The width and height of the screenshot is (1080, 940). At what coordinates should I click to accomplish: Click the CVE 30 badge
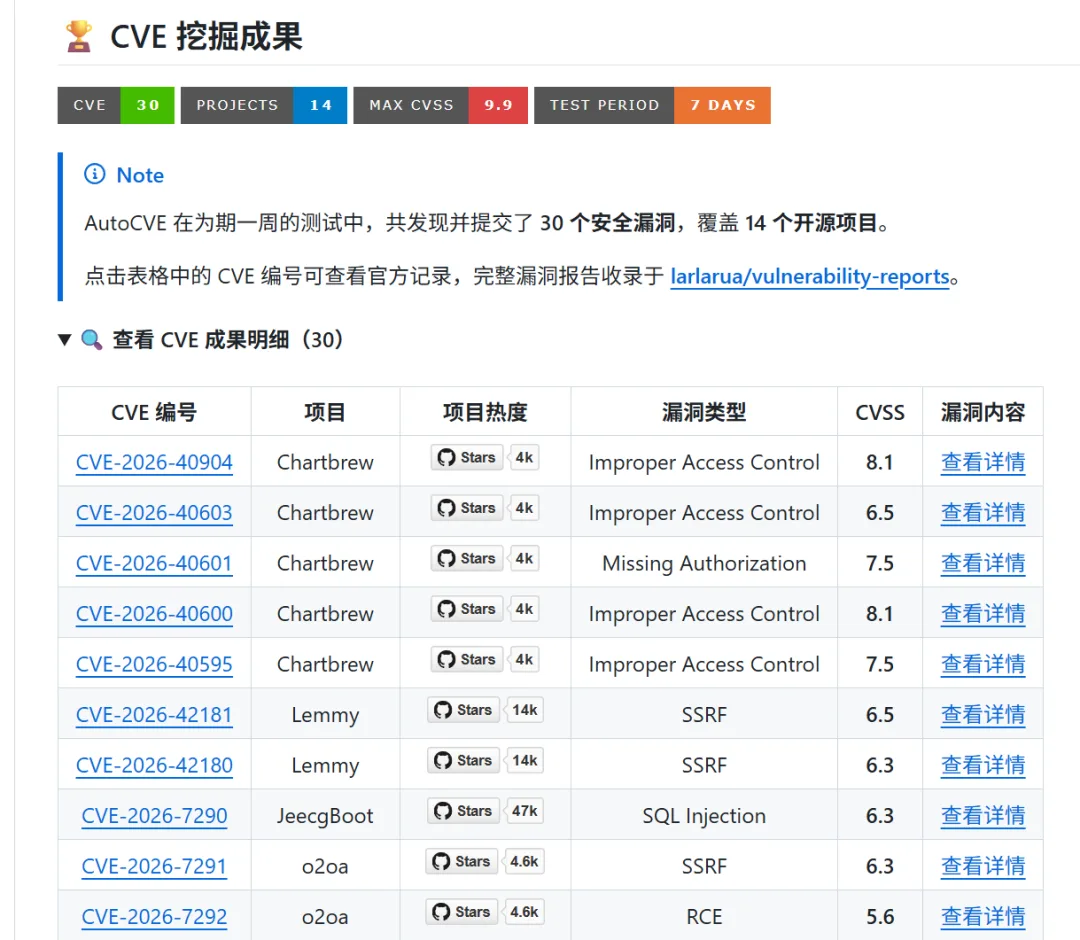(x=116, y=105)
